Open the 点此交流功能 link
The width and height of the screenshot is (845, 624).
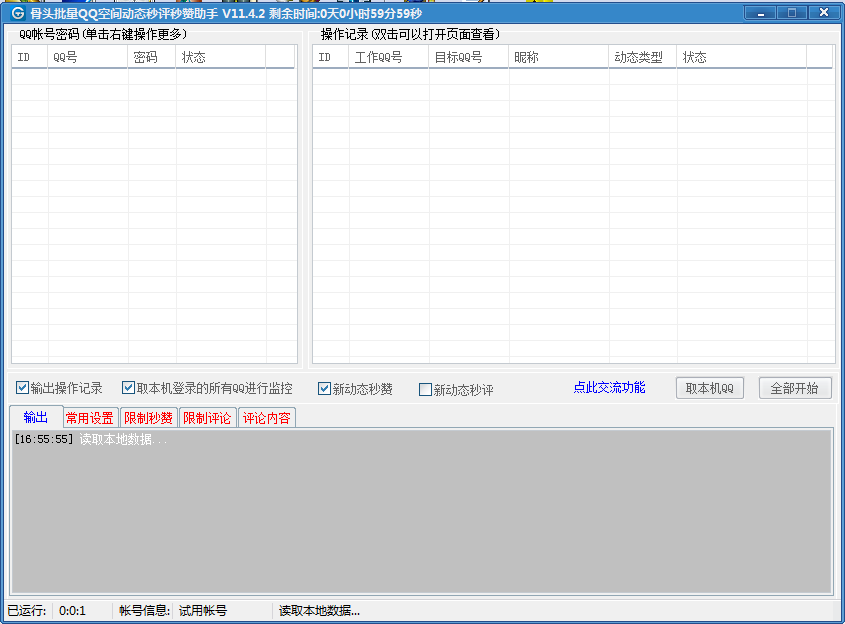pos(609,387)
